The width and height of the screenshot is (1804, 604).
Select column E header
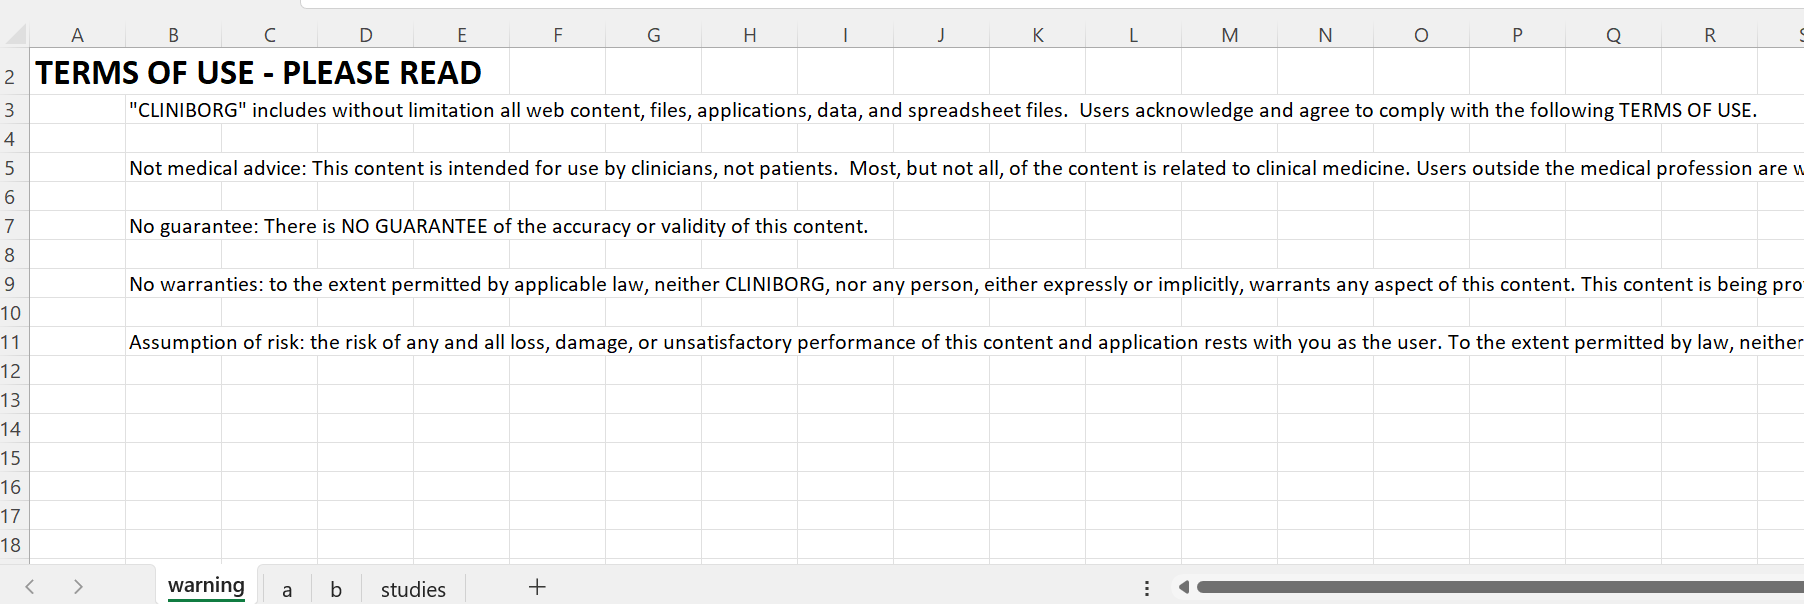[461, 35]
